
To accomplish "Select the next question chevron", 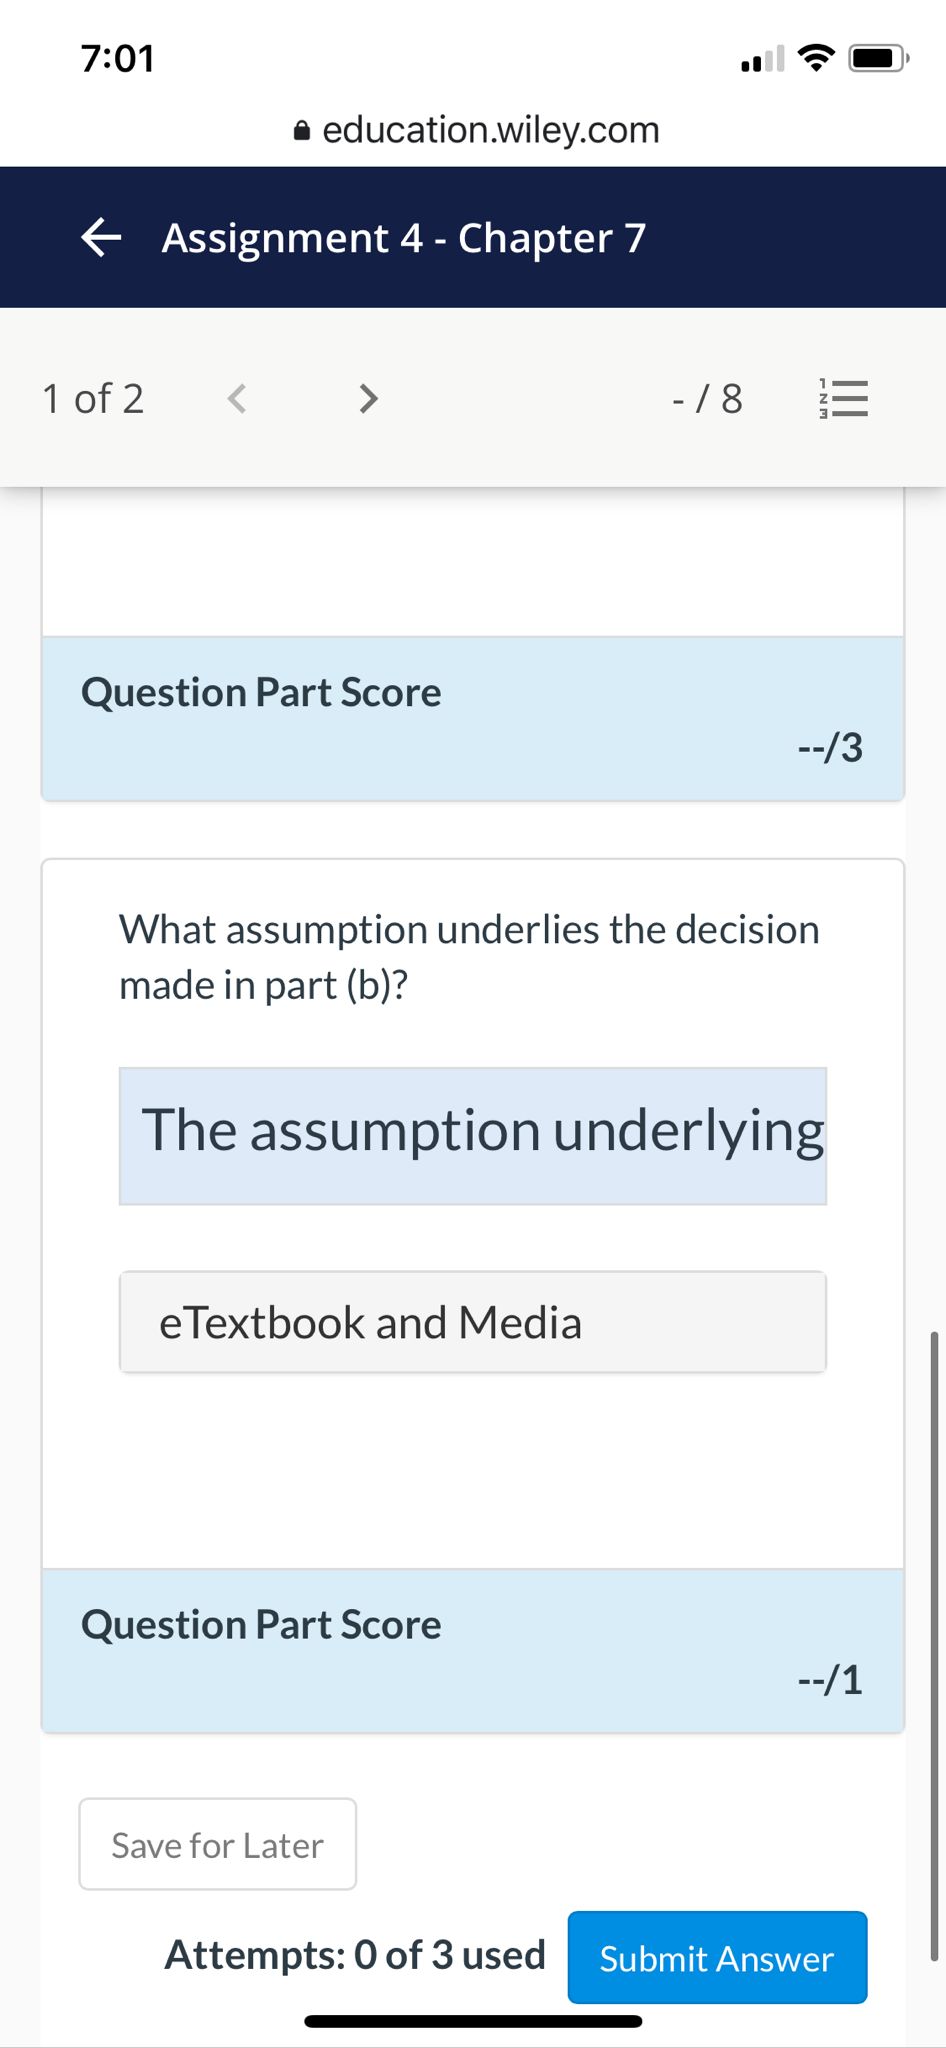I will click(367, 398).
